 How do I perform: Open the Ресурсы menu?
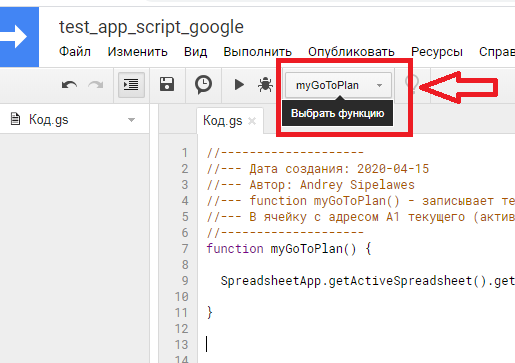point(437,52)
